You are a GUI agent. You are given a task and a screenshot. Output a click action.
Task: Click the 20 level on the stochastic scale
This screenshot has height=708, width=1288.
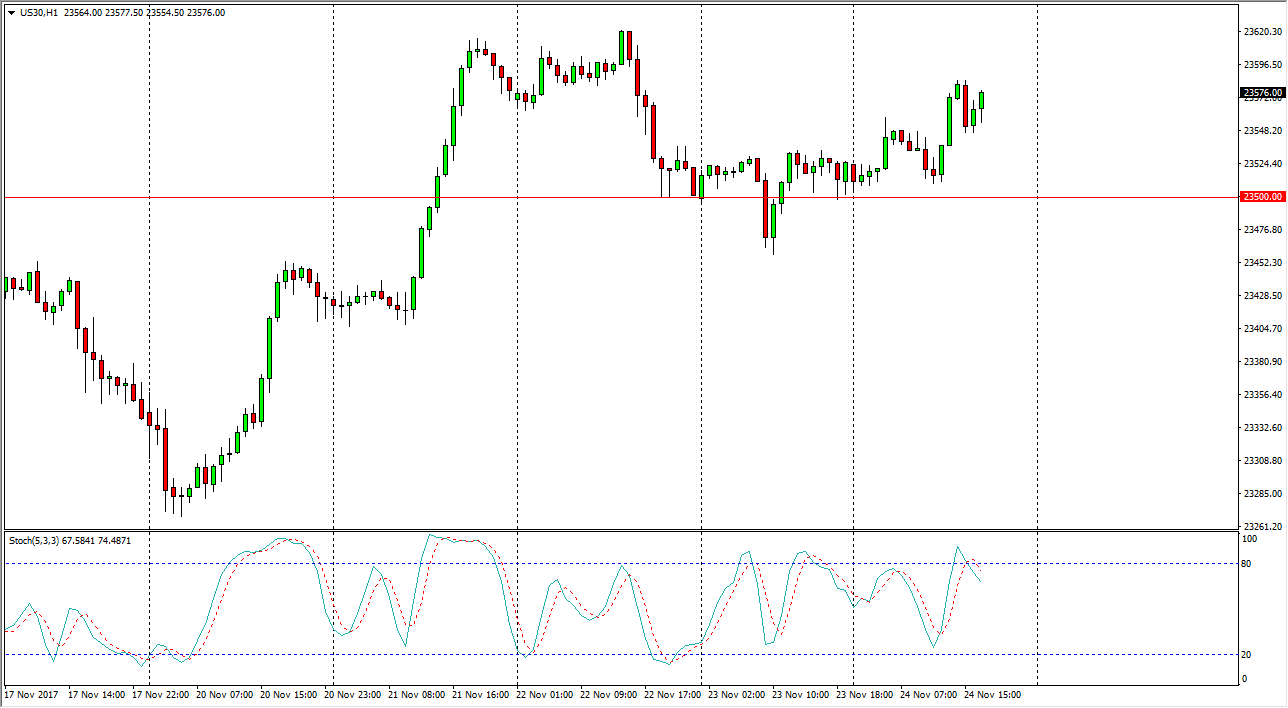coord(1247,654)
